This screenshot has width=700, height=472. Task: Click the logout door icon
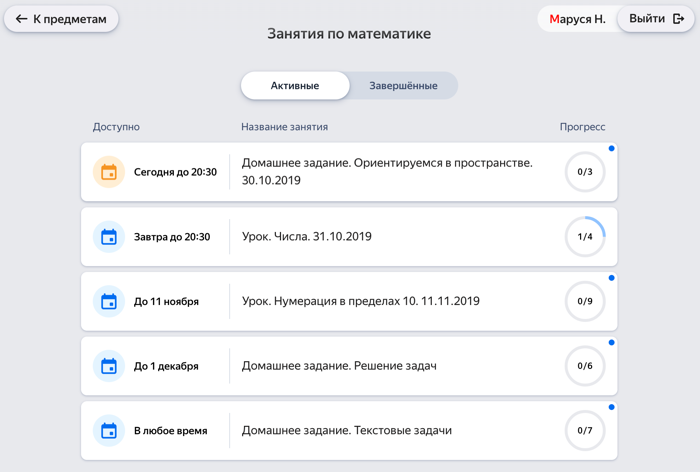click(679, 19)
